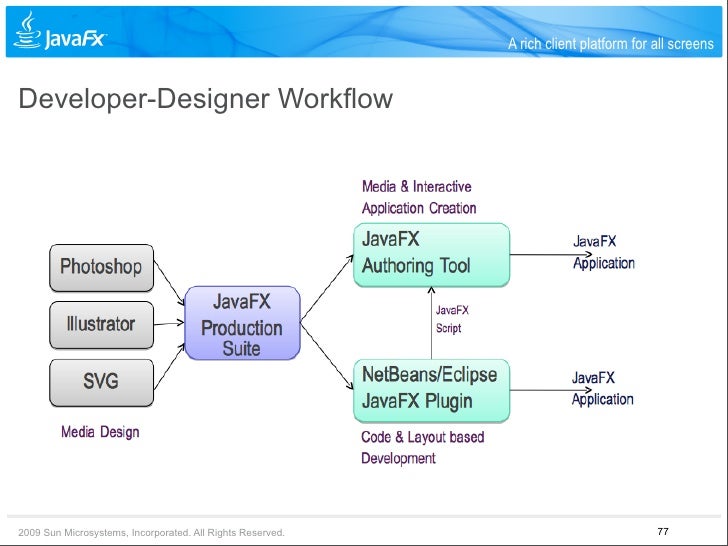The height and width of the screenshot is (546, 728).
Task: Click the 'Media & Interactive Application Creation' caption
Action: tap(419, 197)
